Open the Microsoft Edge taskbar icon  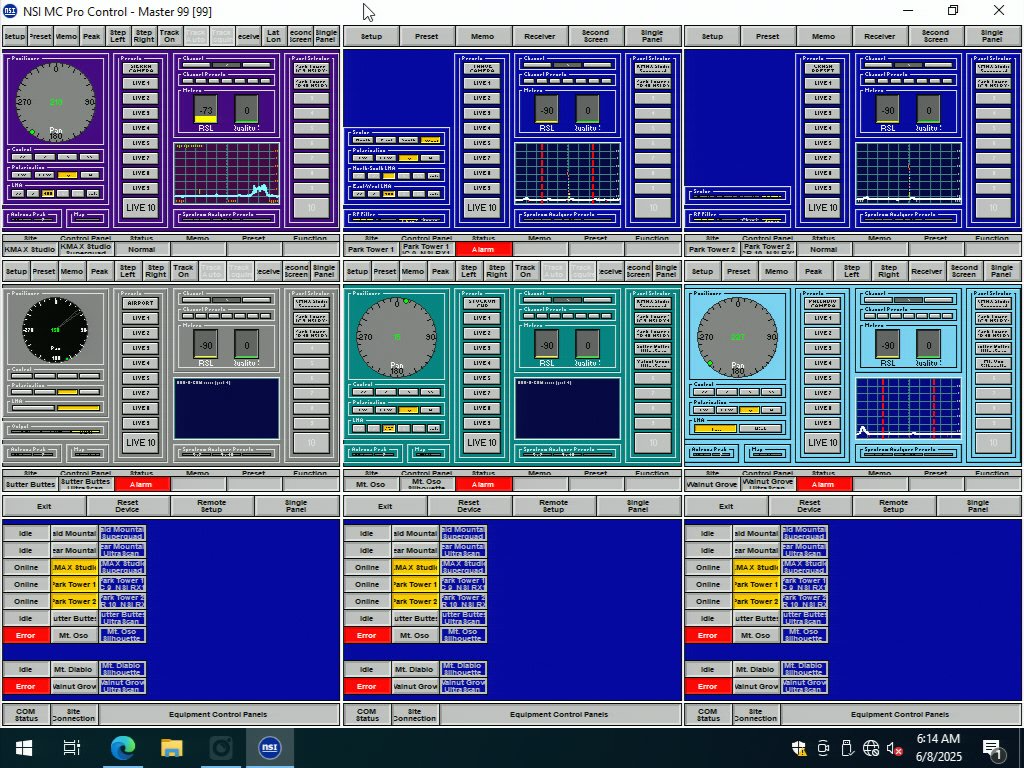click(122, 748)
